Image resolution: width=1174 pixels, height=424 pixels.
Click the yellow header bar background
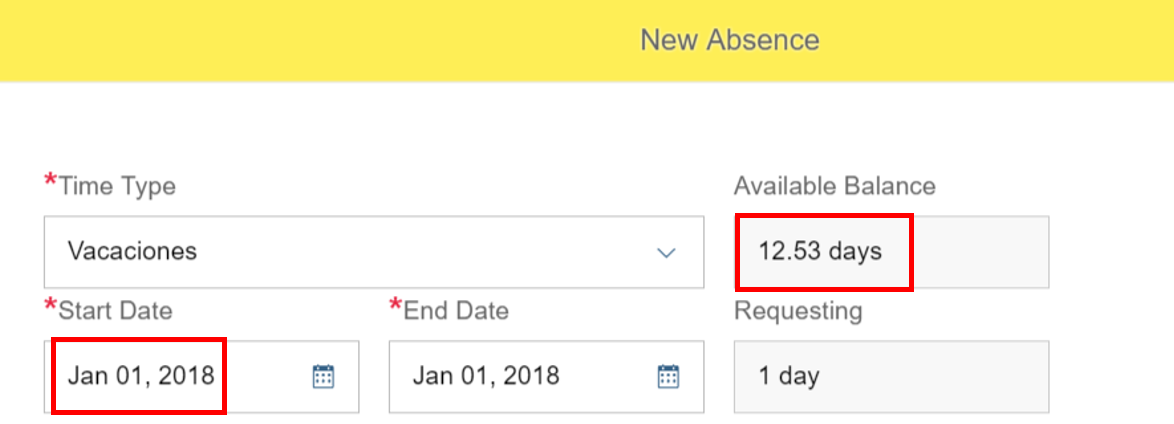pyautogui.click(x=299, y=40)
